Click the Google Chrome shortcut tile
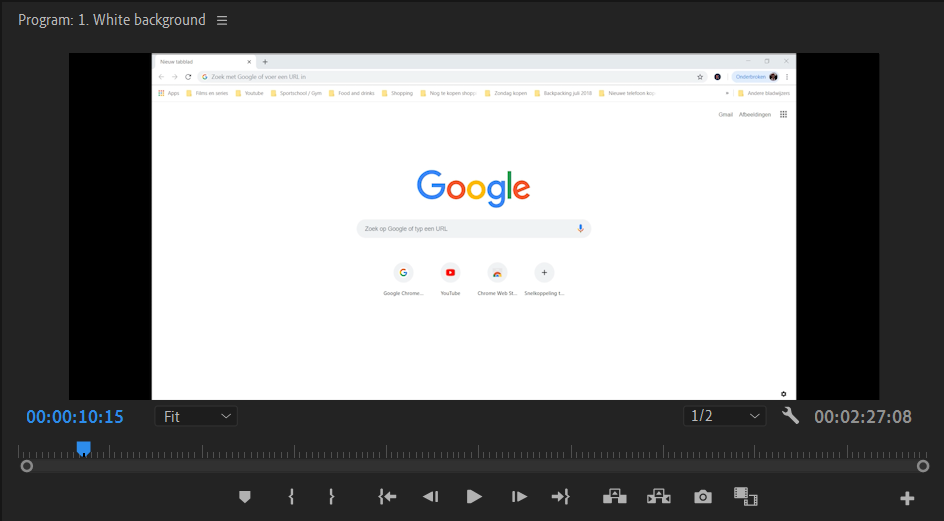This screenshot has height=521, width=944. pos(403,279)
